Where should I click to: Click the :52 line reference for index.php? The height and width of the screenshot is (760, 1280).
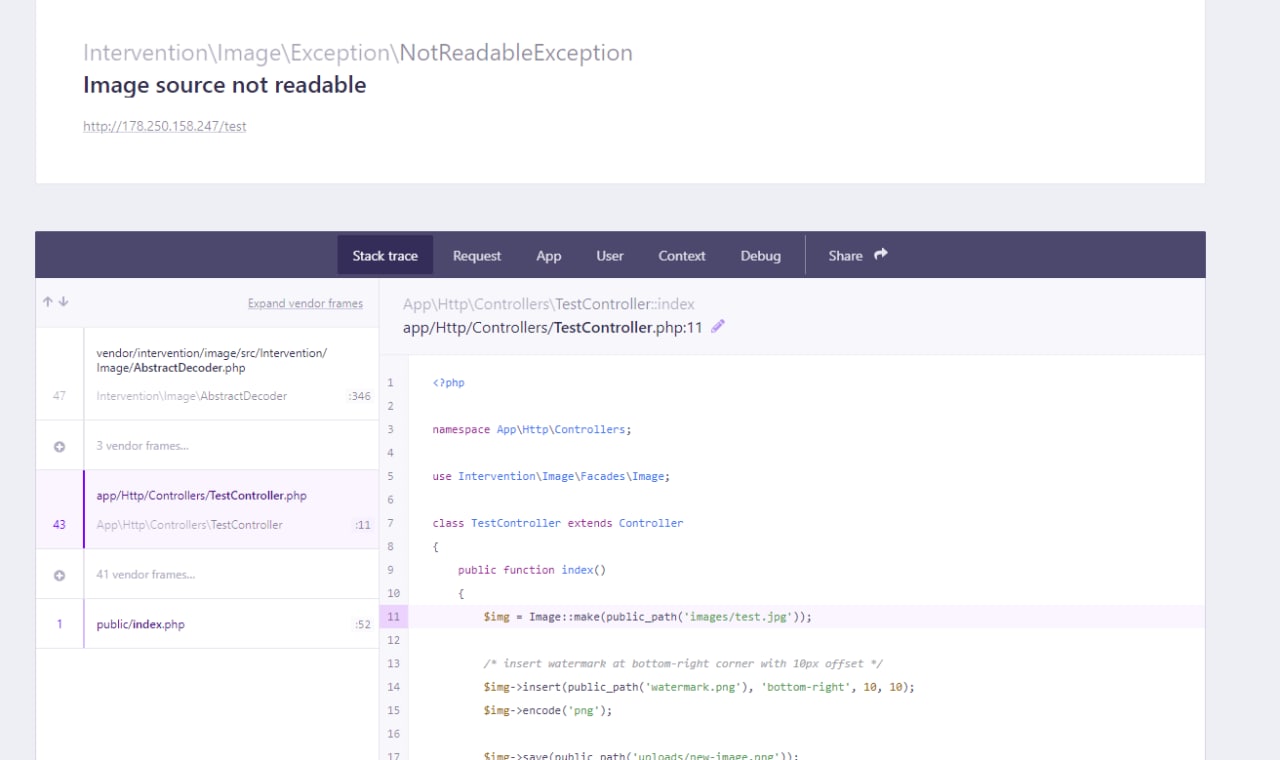(x=363, y=625)
